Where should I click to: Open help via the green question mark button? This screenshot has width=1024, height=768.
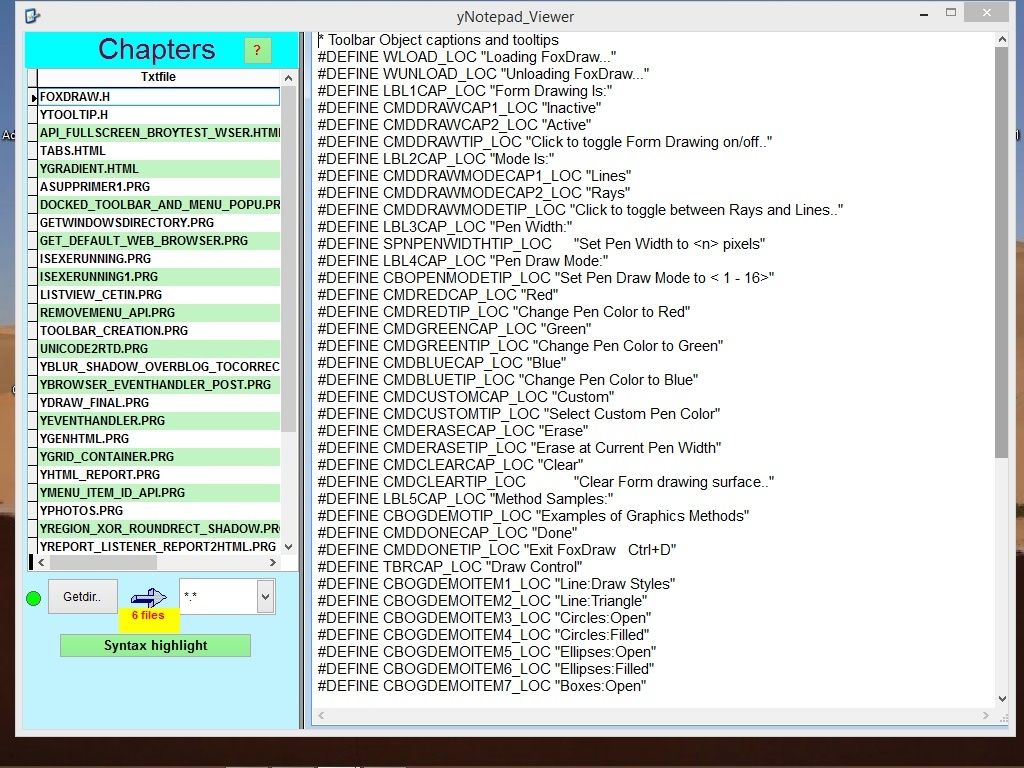(258, 49)
